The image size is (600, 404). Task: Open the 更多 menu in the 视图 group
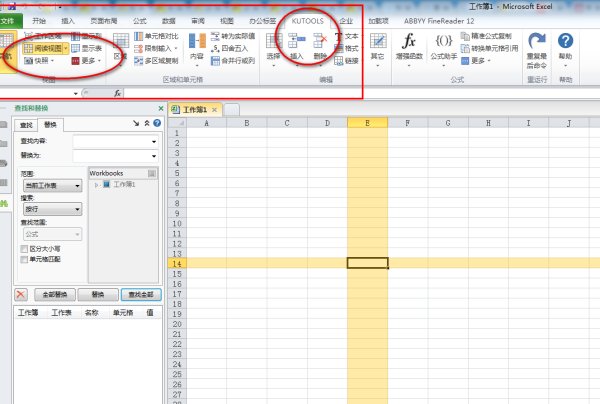click(86, 60)
